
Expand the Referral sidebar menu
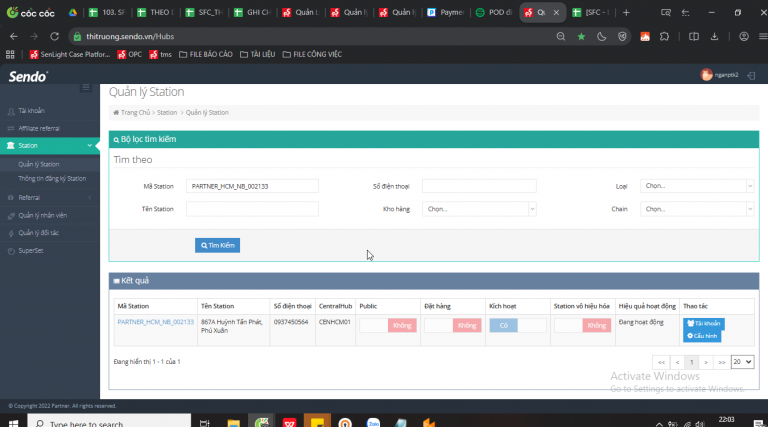(x=49, y=198)
